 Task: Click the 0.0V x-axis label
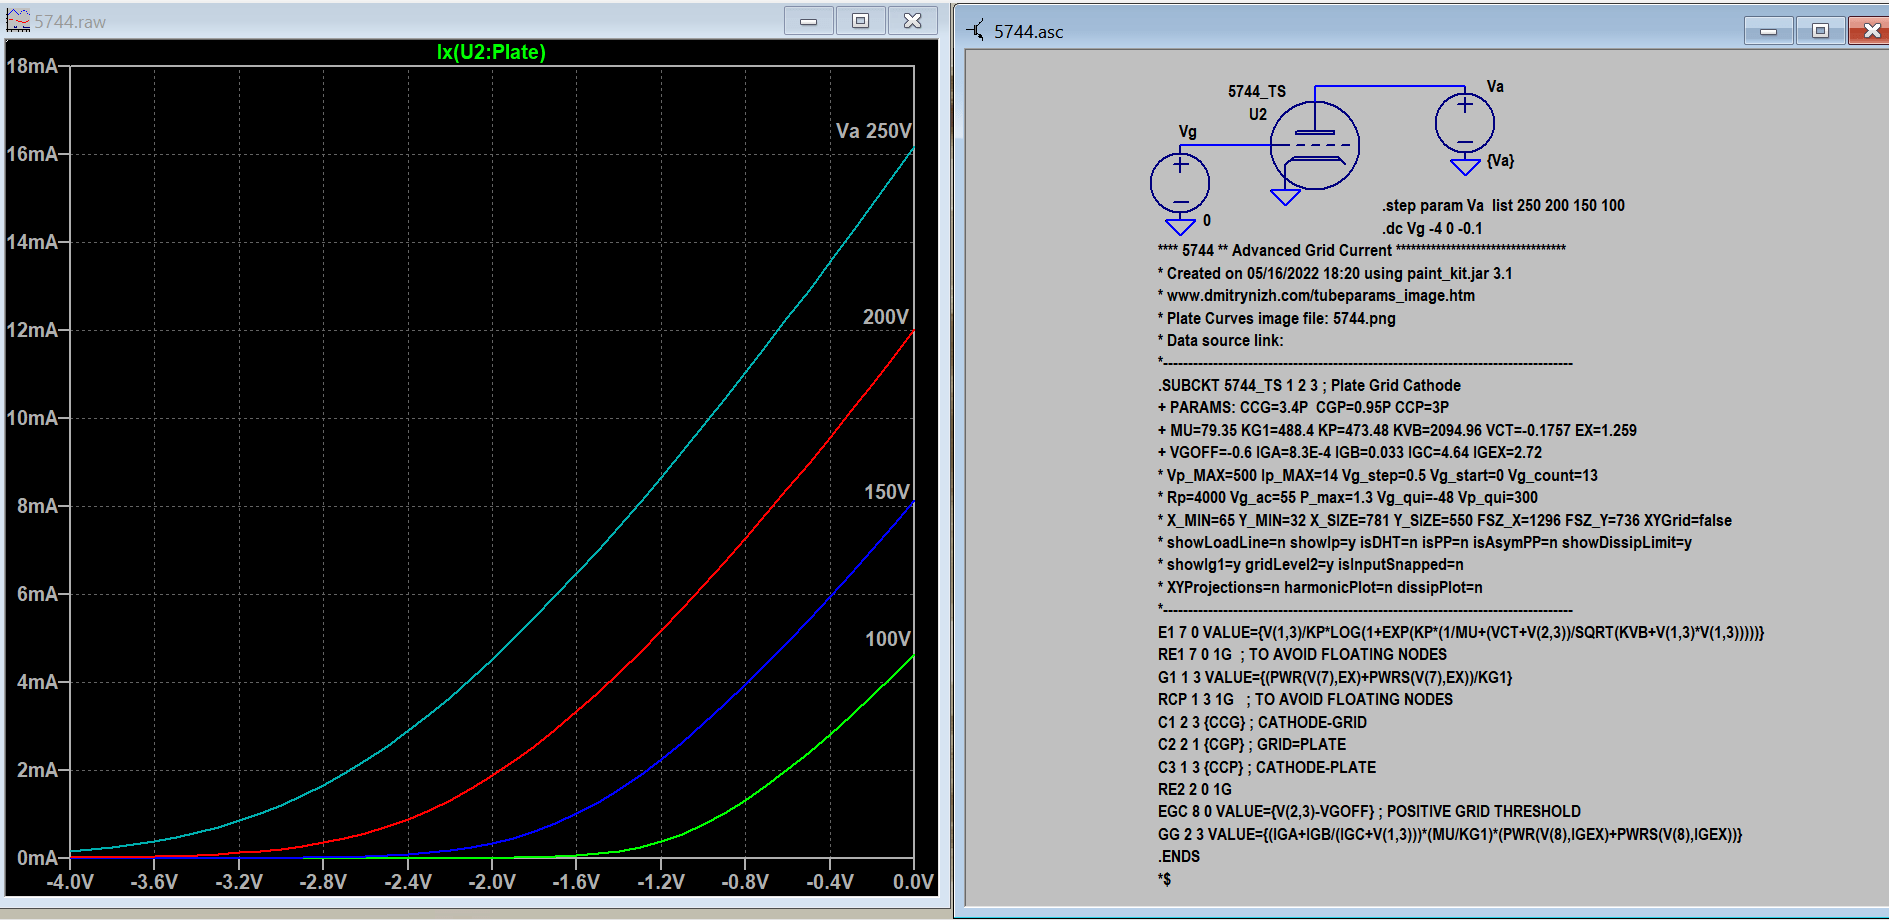pyautogui.click(x=913, y=882)
